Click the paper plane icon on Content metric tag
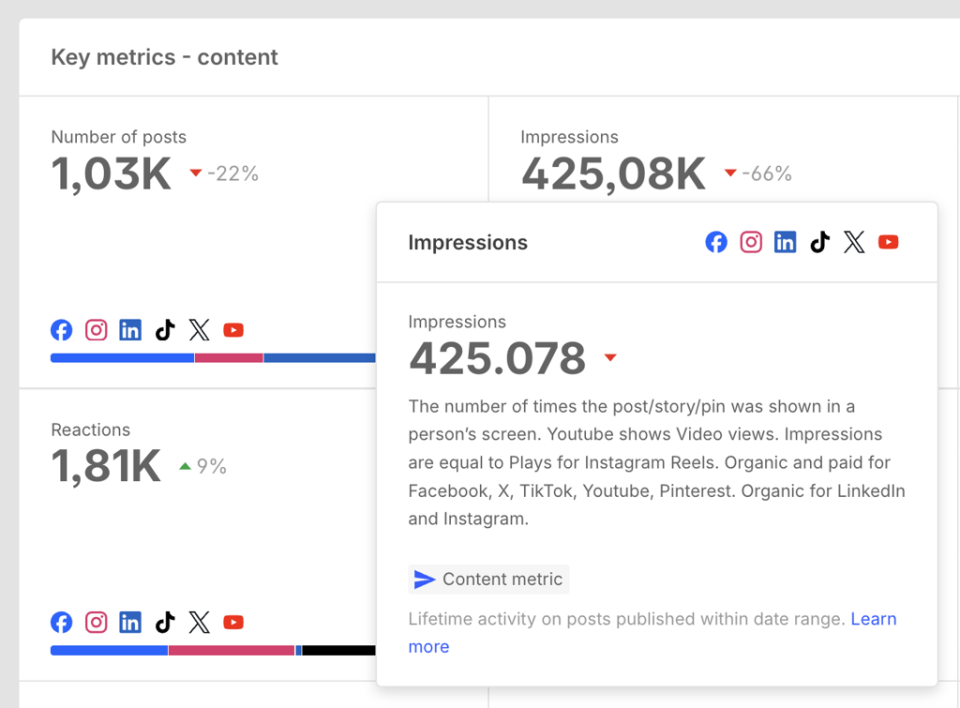 tap(424, 579)
